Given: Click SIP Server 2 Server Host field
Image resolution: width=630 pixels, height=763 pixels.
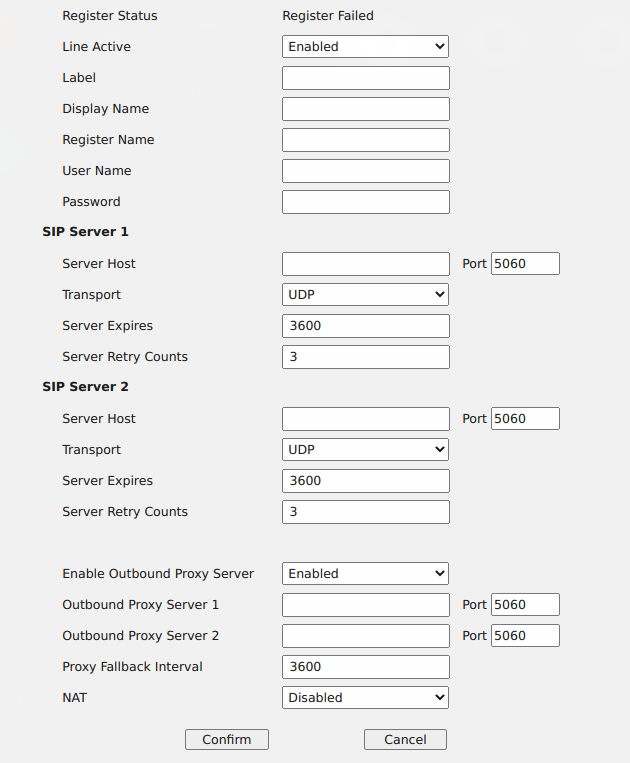Looking at the screenshot, I should click(x=365, y=419).
